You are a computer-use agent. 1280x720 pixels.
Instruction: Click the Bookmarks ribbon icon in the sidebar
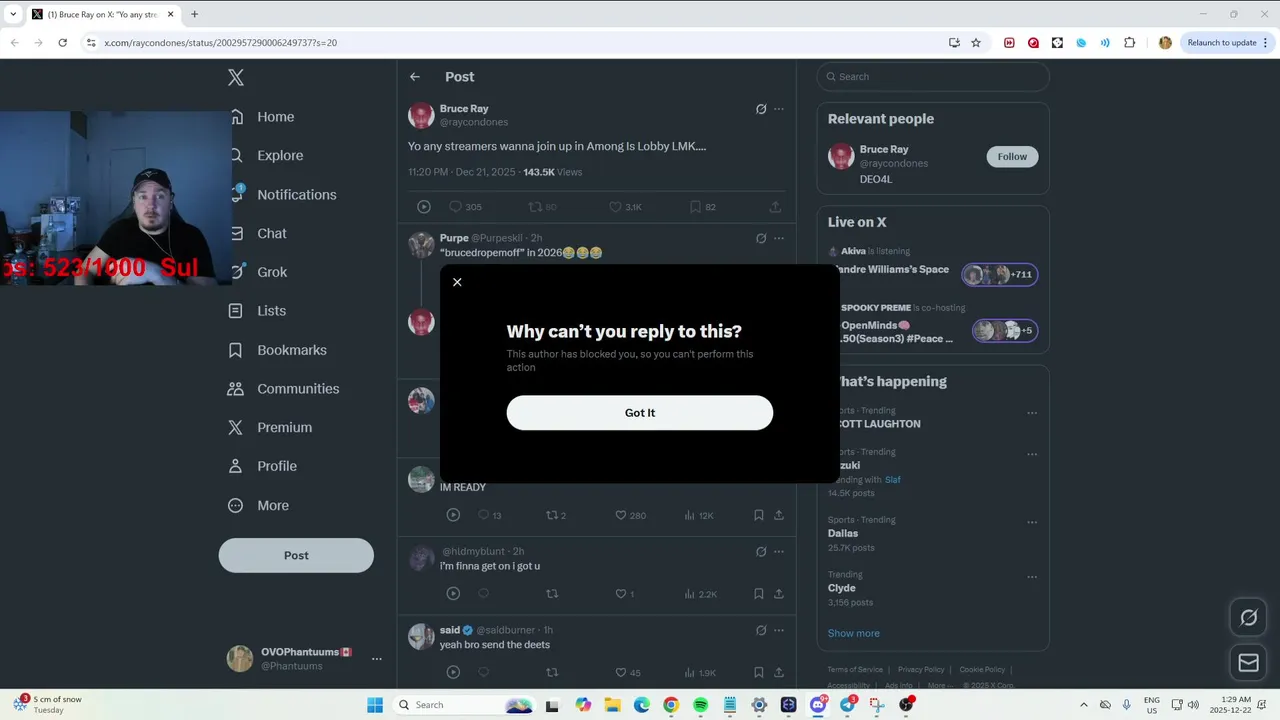(x=236, y=350)
